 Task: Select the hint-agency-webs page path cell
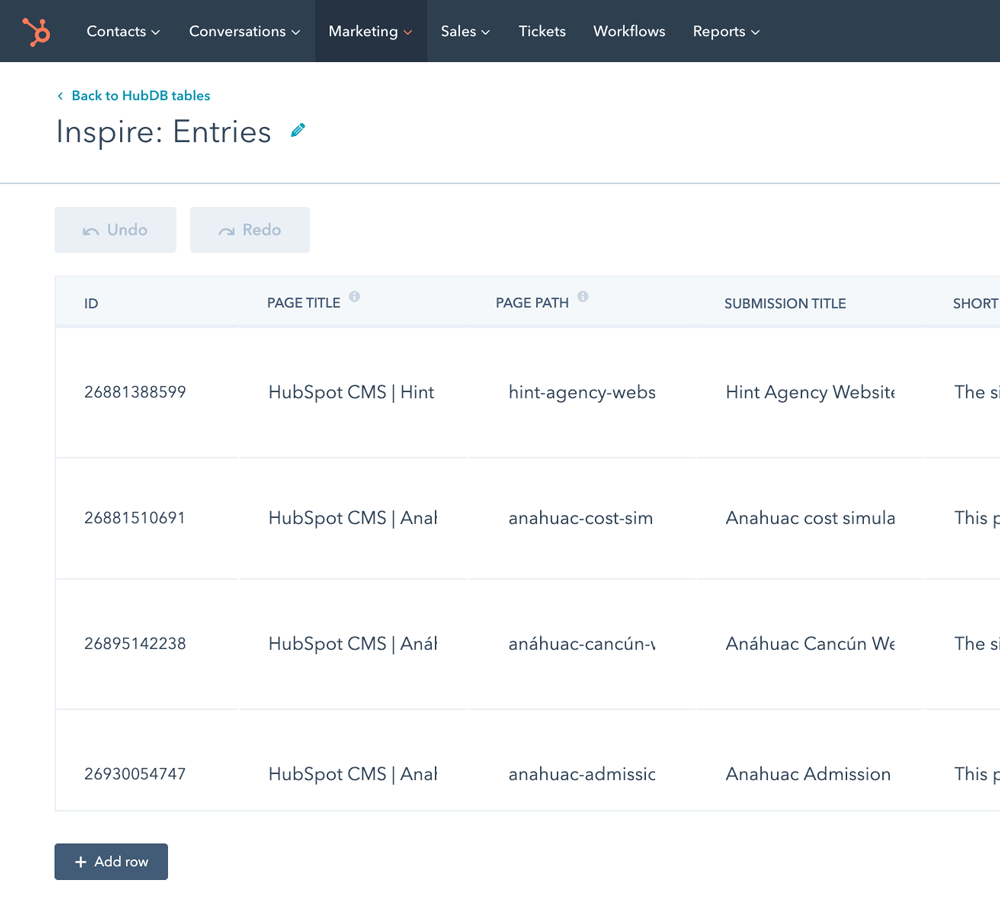[582, 392]
